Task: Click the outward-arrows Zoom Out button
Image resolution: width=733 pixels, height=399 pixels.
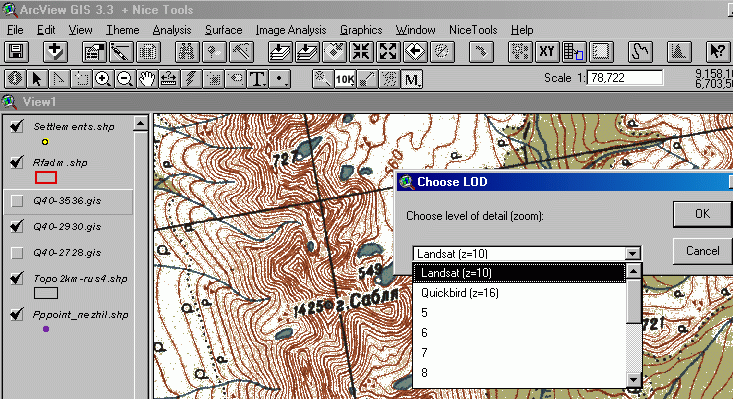Action: pos(388,52)
